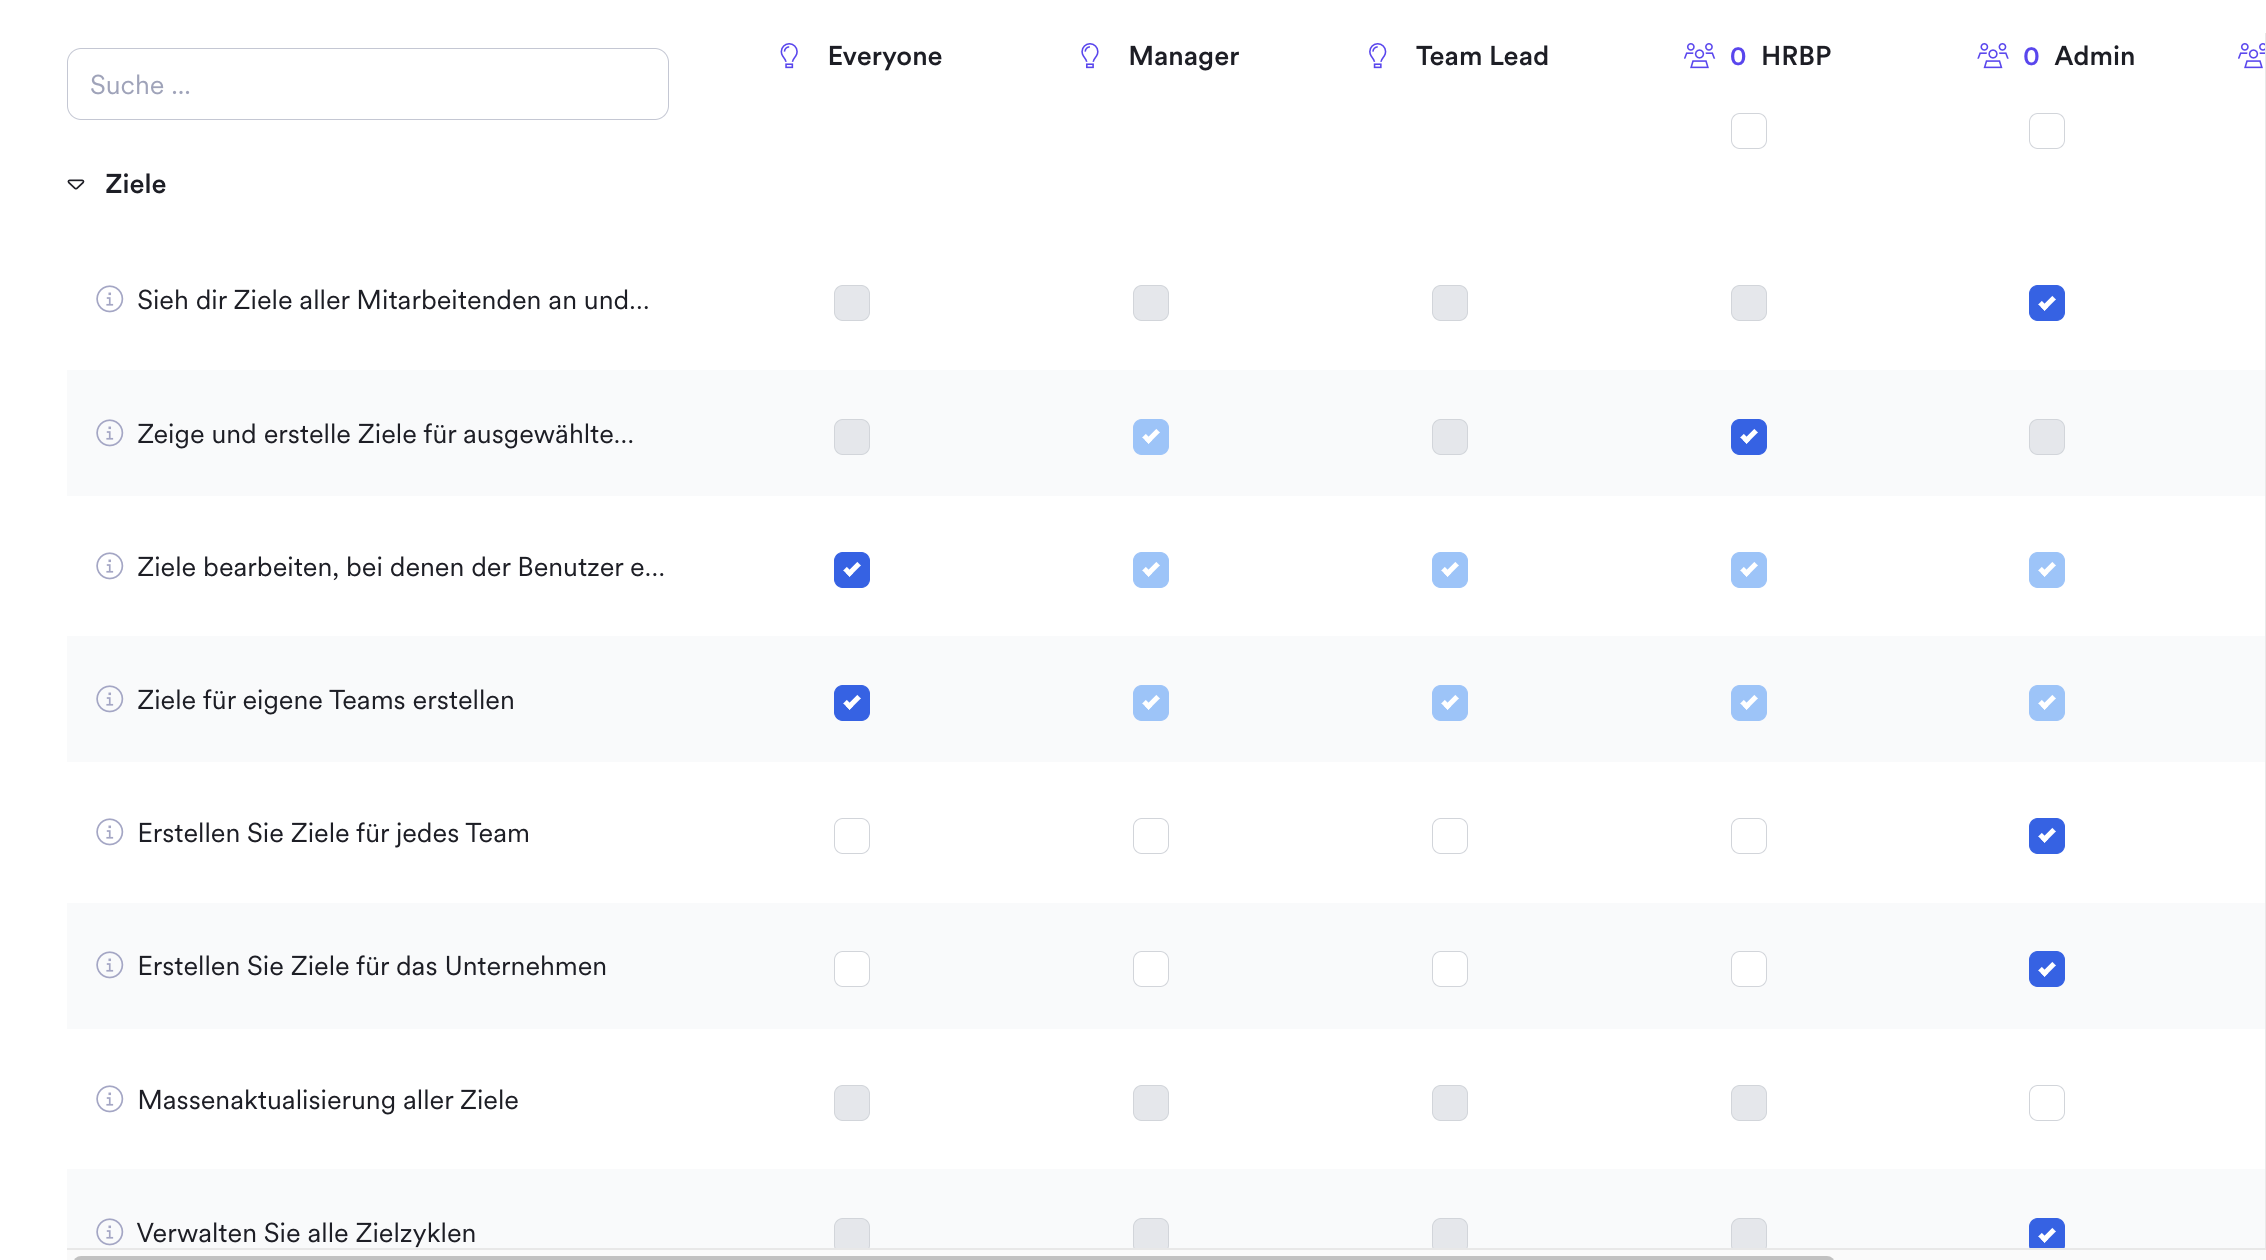Screen dimensions: 2266x1260
Task: Check Team Lead for 'Erstellen Sie Ziele für das Unternehmen'
Action: coord(1450,969)
